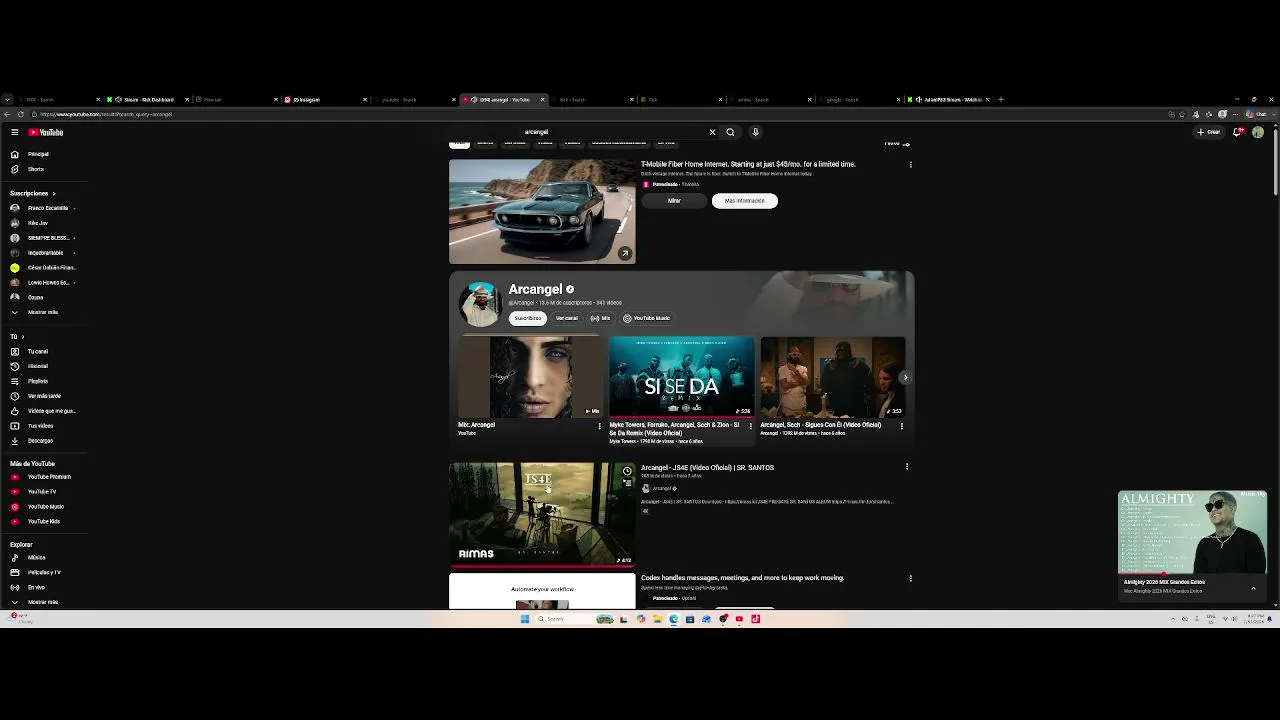The image size is (1280, 720).
Task: Open options for Arcangel JS4E video
Action: (907, 467)
